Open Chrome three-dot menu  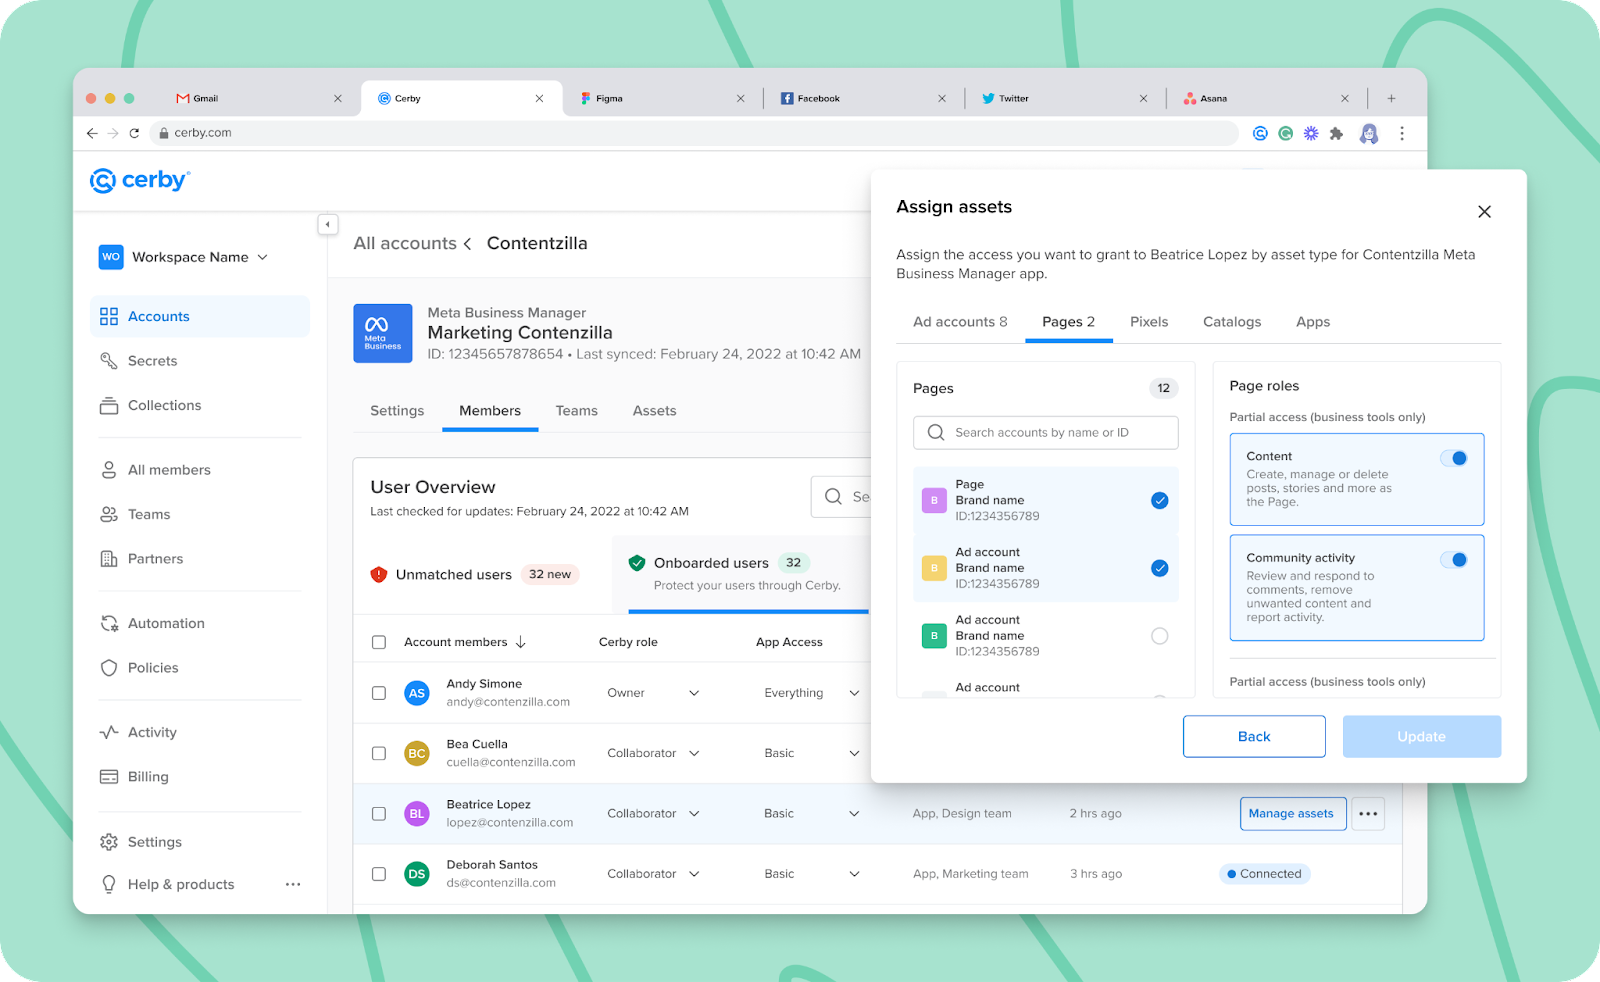coord(1402,133)
